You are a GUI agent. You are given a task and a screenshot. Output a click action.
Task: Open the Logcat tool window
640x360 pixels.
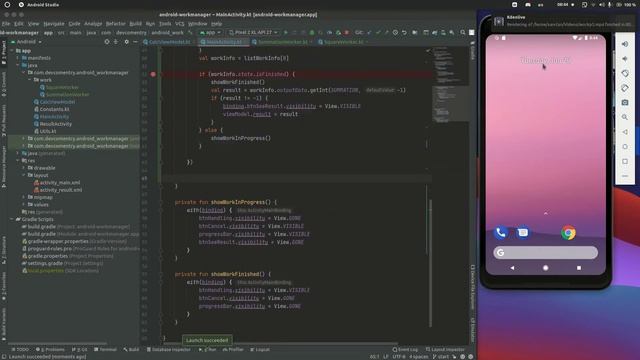pos(260,349)
